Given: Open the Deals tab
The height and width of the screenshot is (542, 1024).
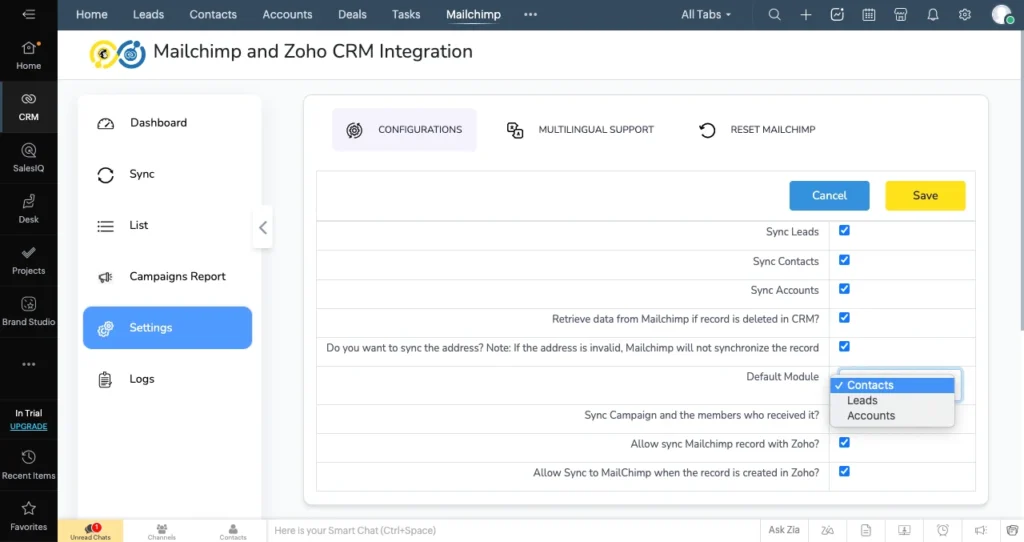Looking at the screenshot, I should coord(352,14).
